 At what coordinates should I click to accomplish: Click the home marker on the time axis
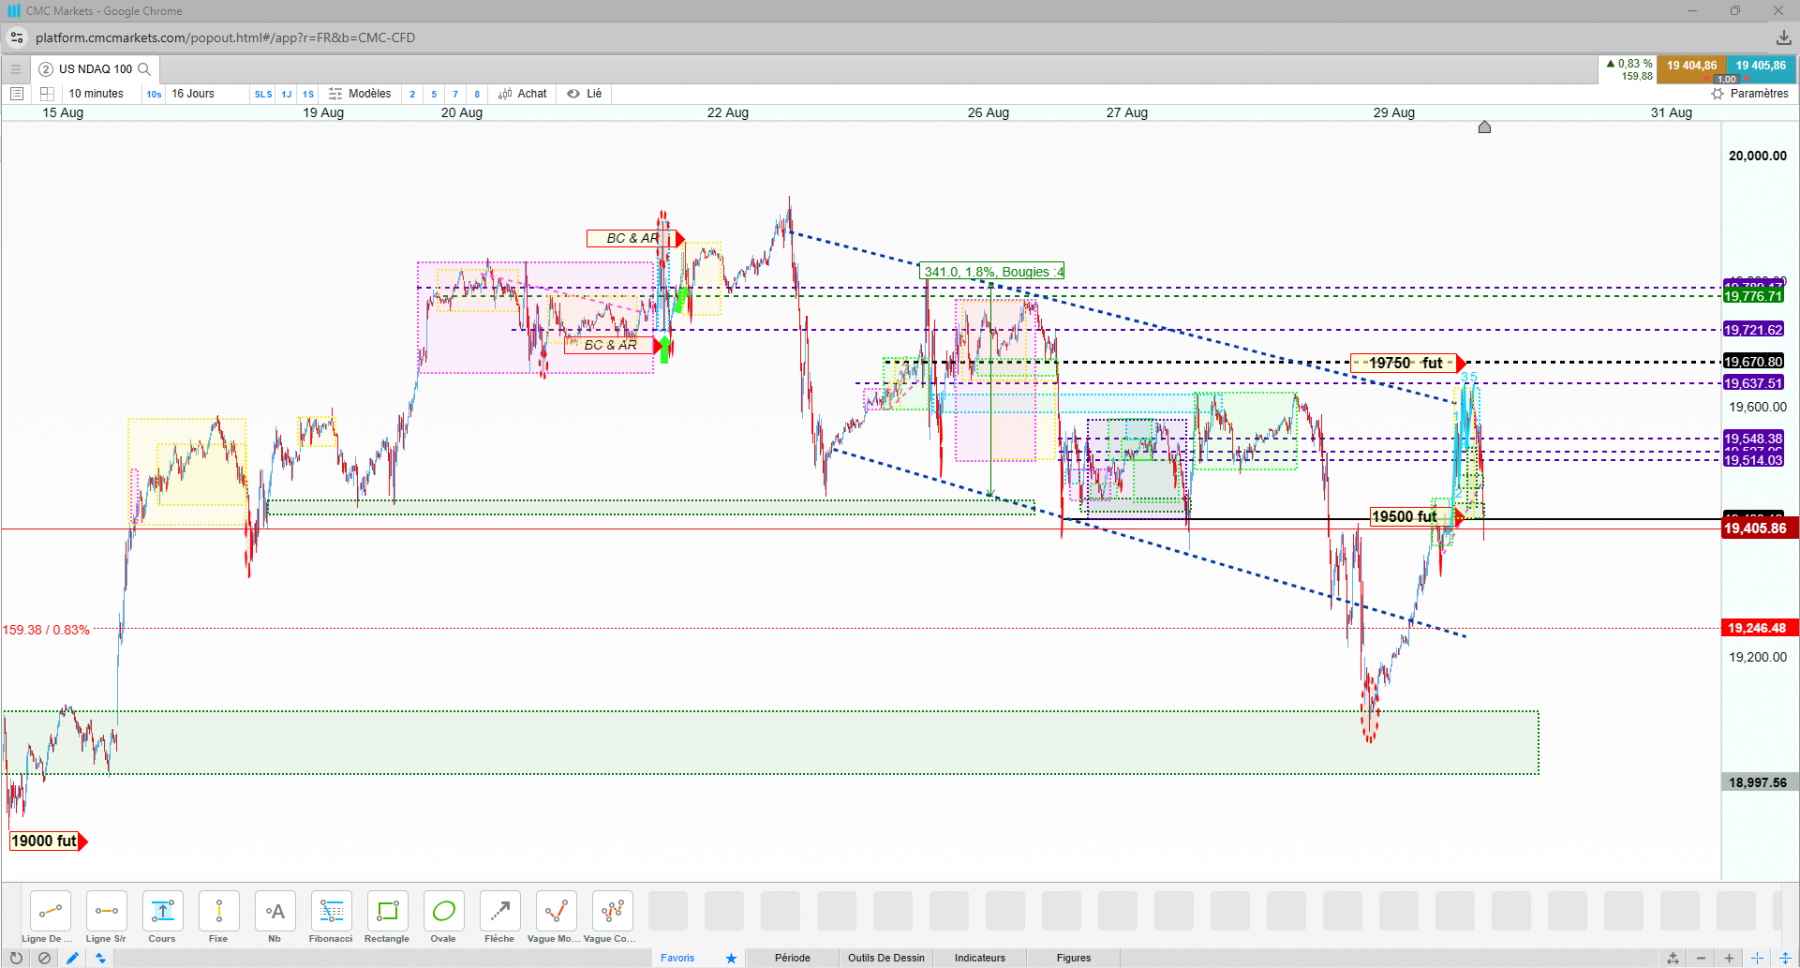[x=1485, y=127]
